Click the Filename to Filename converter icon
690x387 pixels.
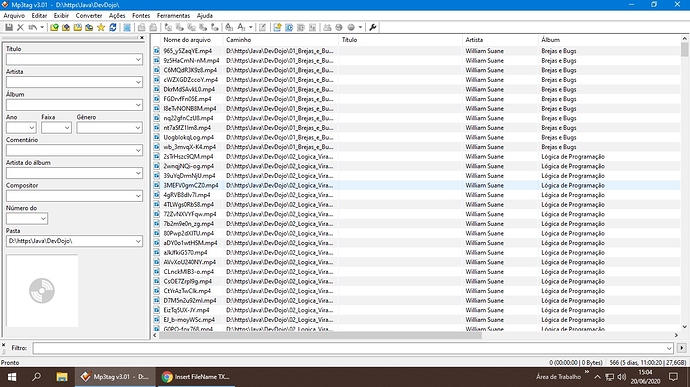point(191,27)
